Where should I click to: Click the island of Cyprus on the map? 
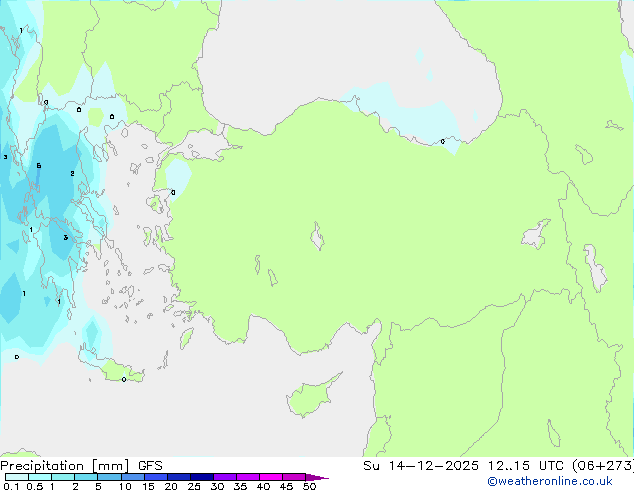pos(309,398)
